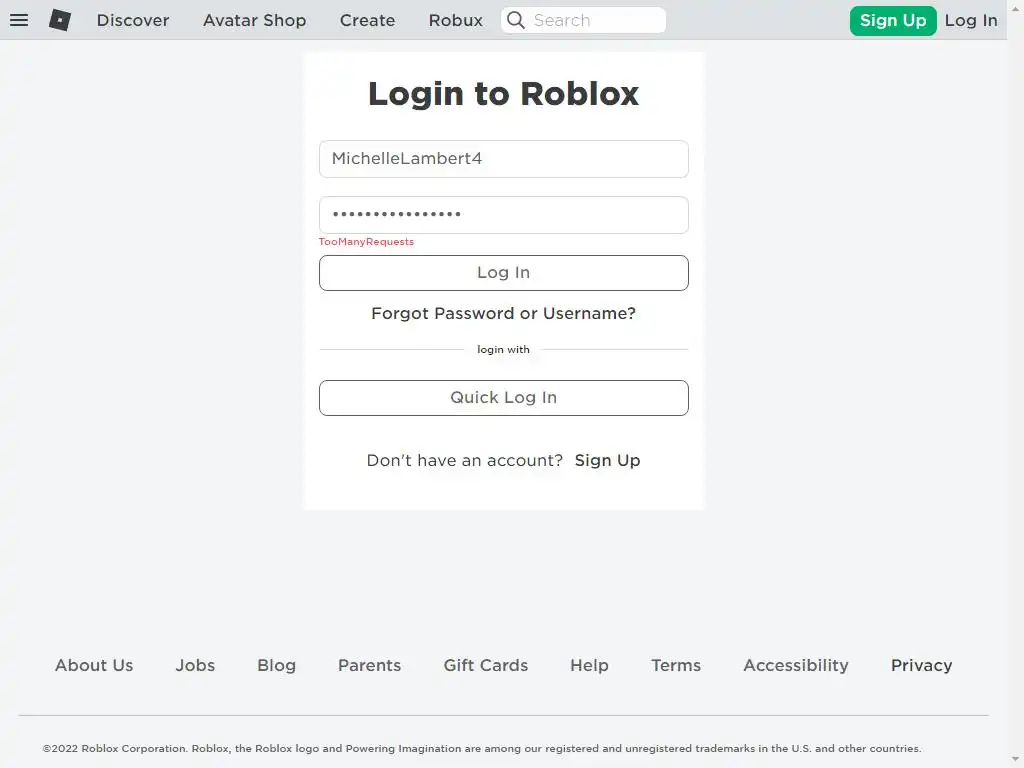Image resolution: width=1024 pixels, height=768 pixels.
Task: Visit the Blog footer link
Action: point(276,665)
